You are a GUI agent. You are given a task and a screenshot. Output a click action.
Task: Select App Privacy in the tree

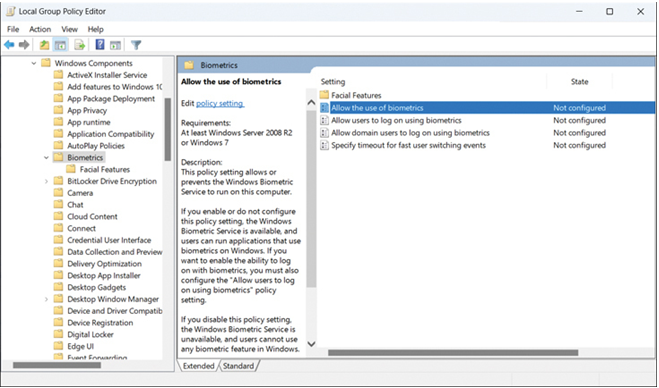tap(87, 110)
